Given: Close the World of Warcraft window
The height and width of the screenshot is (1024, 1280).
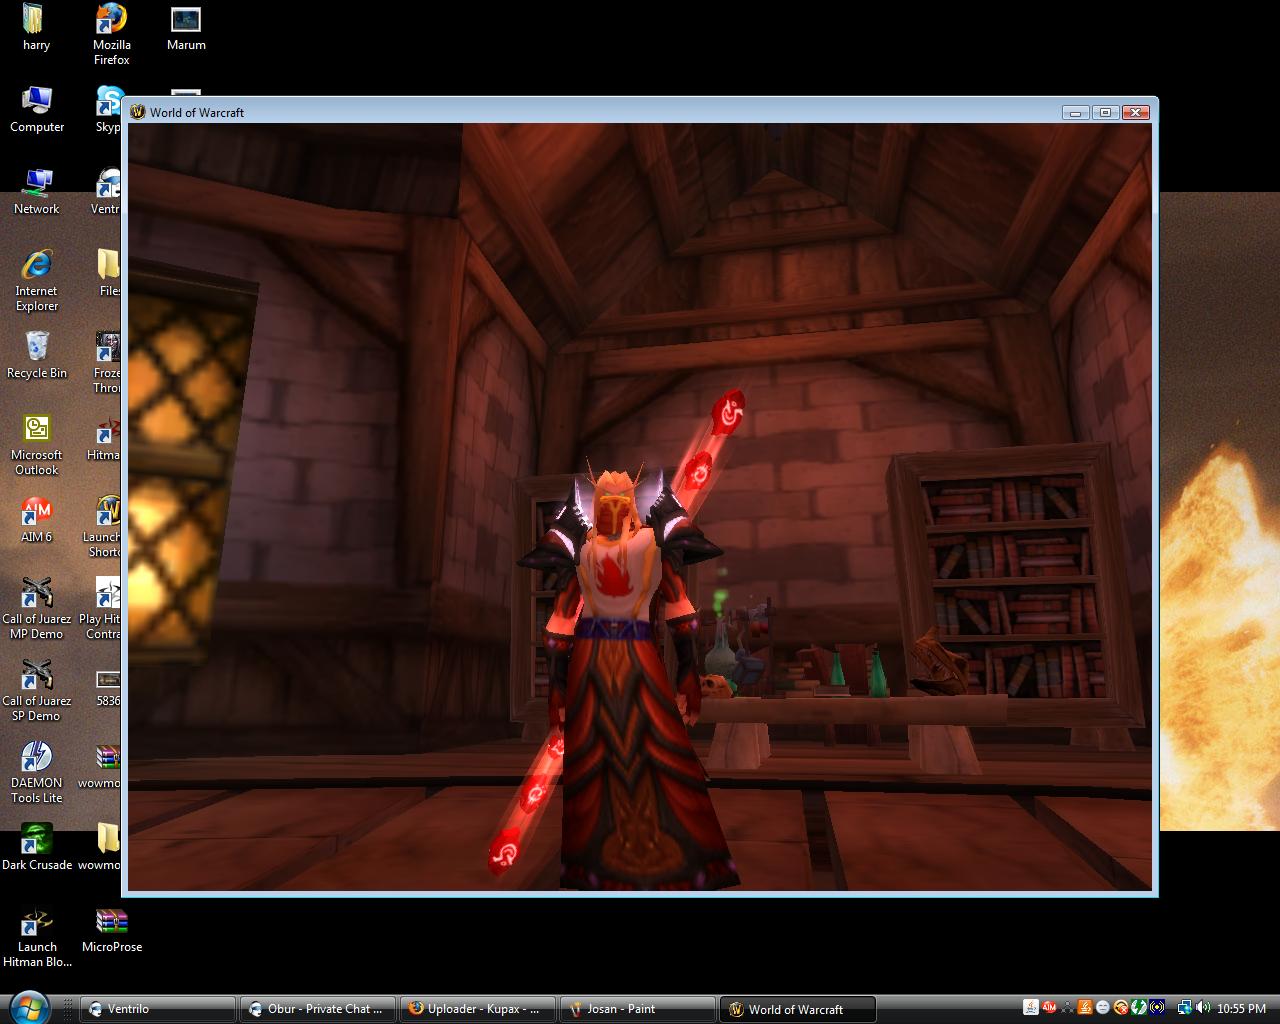Looking at the screenshot, I should pyautogui.click(x=1135, y=112).
